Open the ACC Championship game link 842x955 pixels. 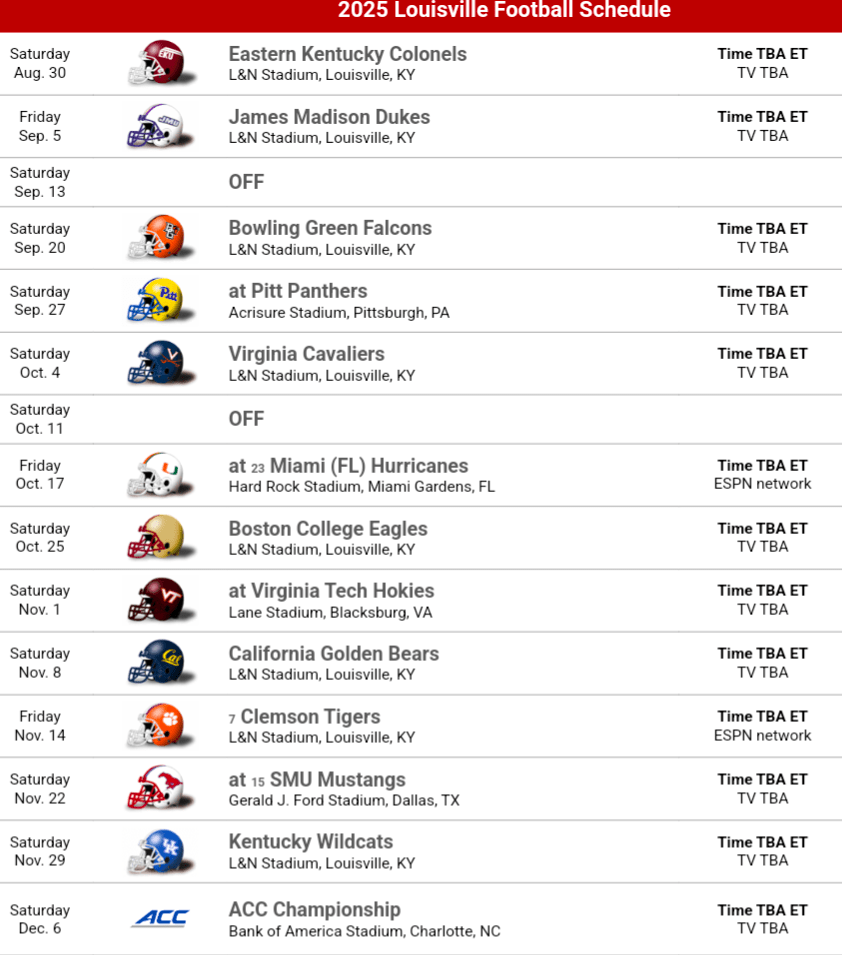[x=314, y=910]
